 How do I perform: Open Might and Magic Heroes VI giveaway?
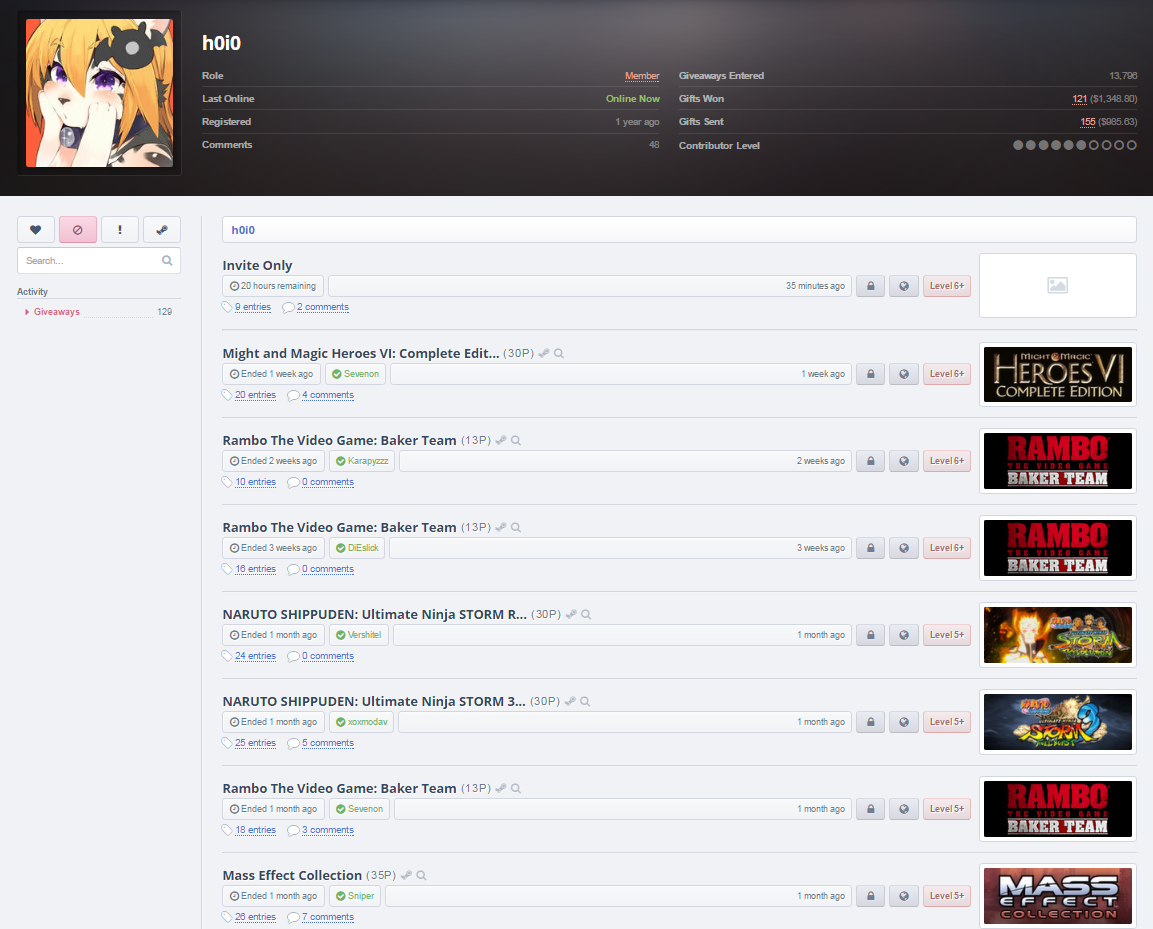tap(361, 353)
